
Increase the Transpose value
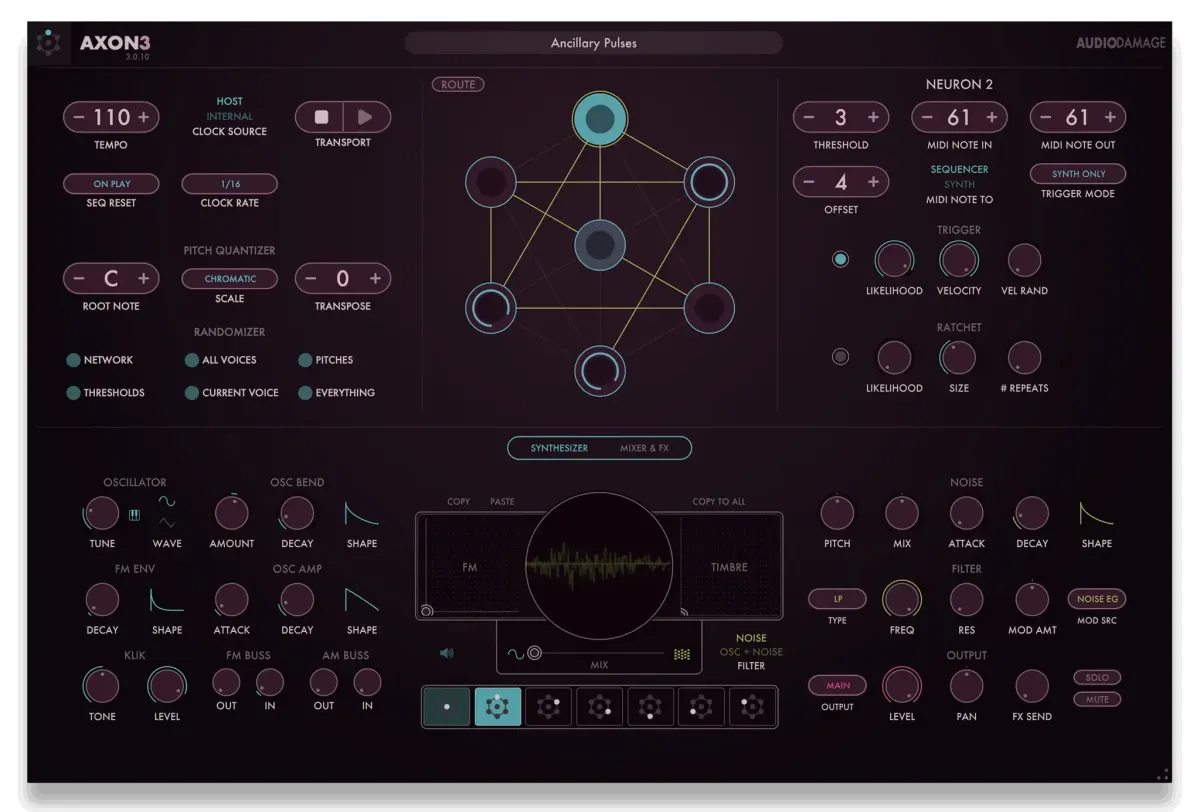(375, 279)
